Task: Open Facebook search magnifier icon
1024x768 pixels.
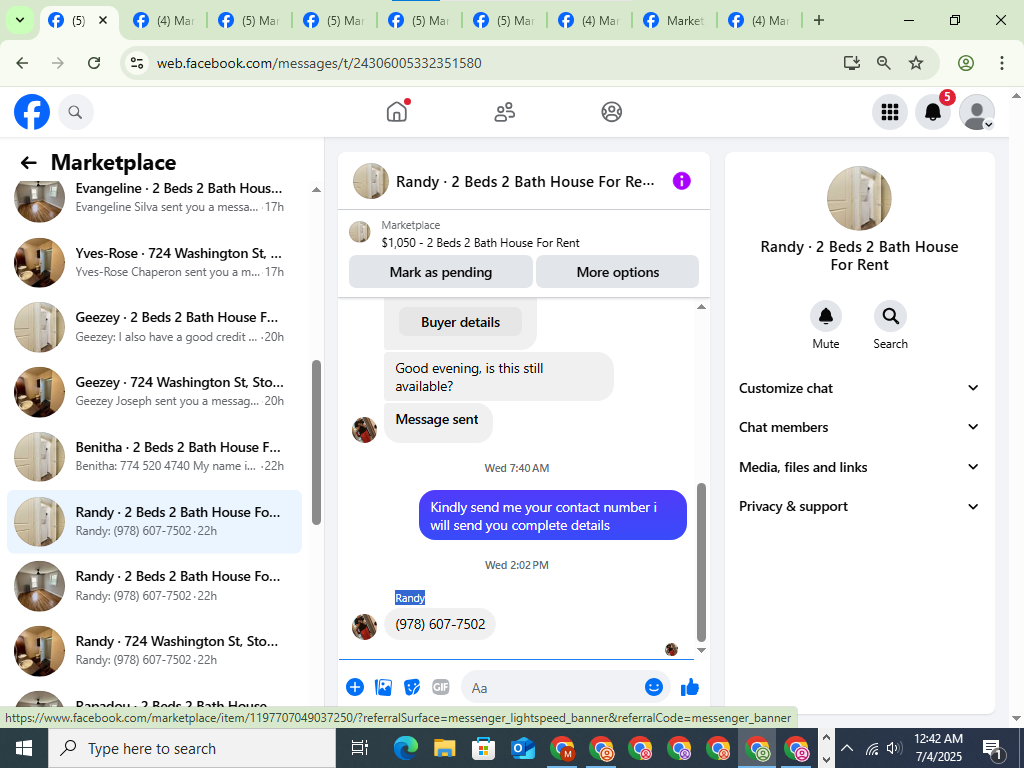Action: pyautogui.click(x=76, y=112)
